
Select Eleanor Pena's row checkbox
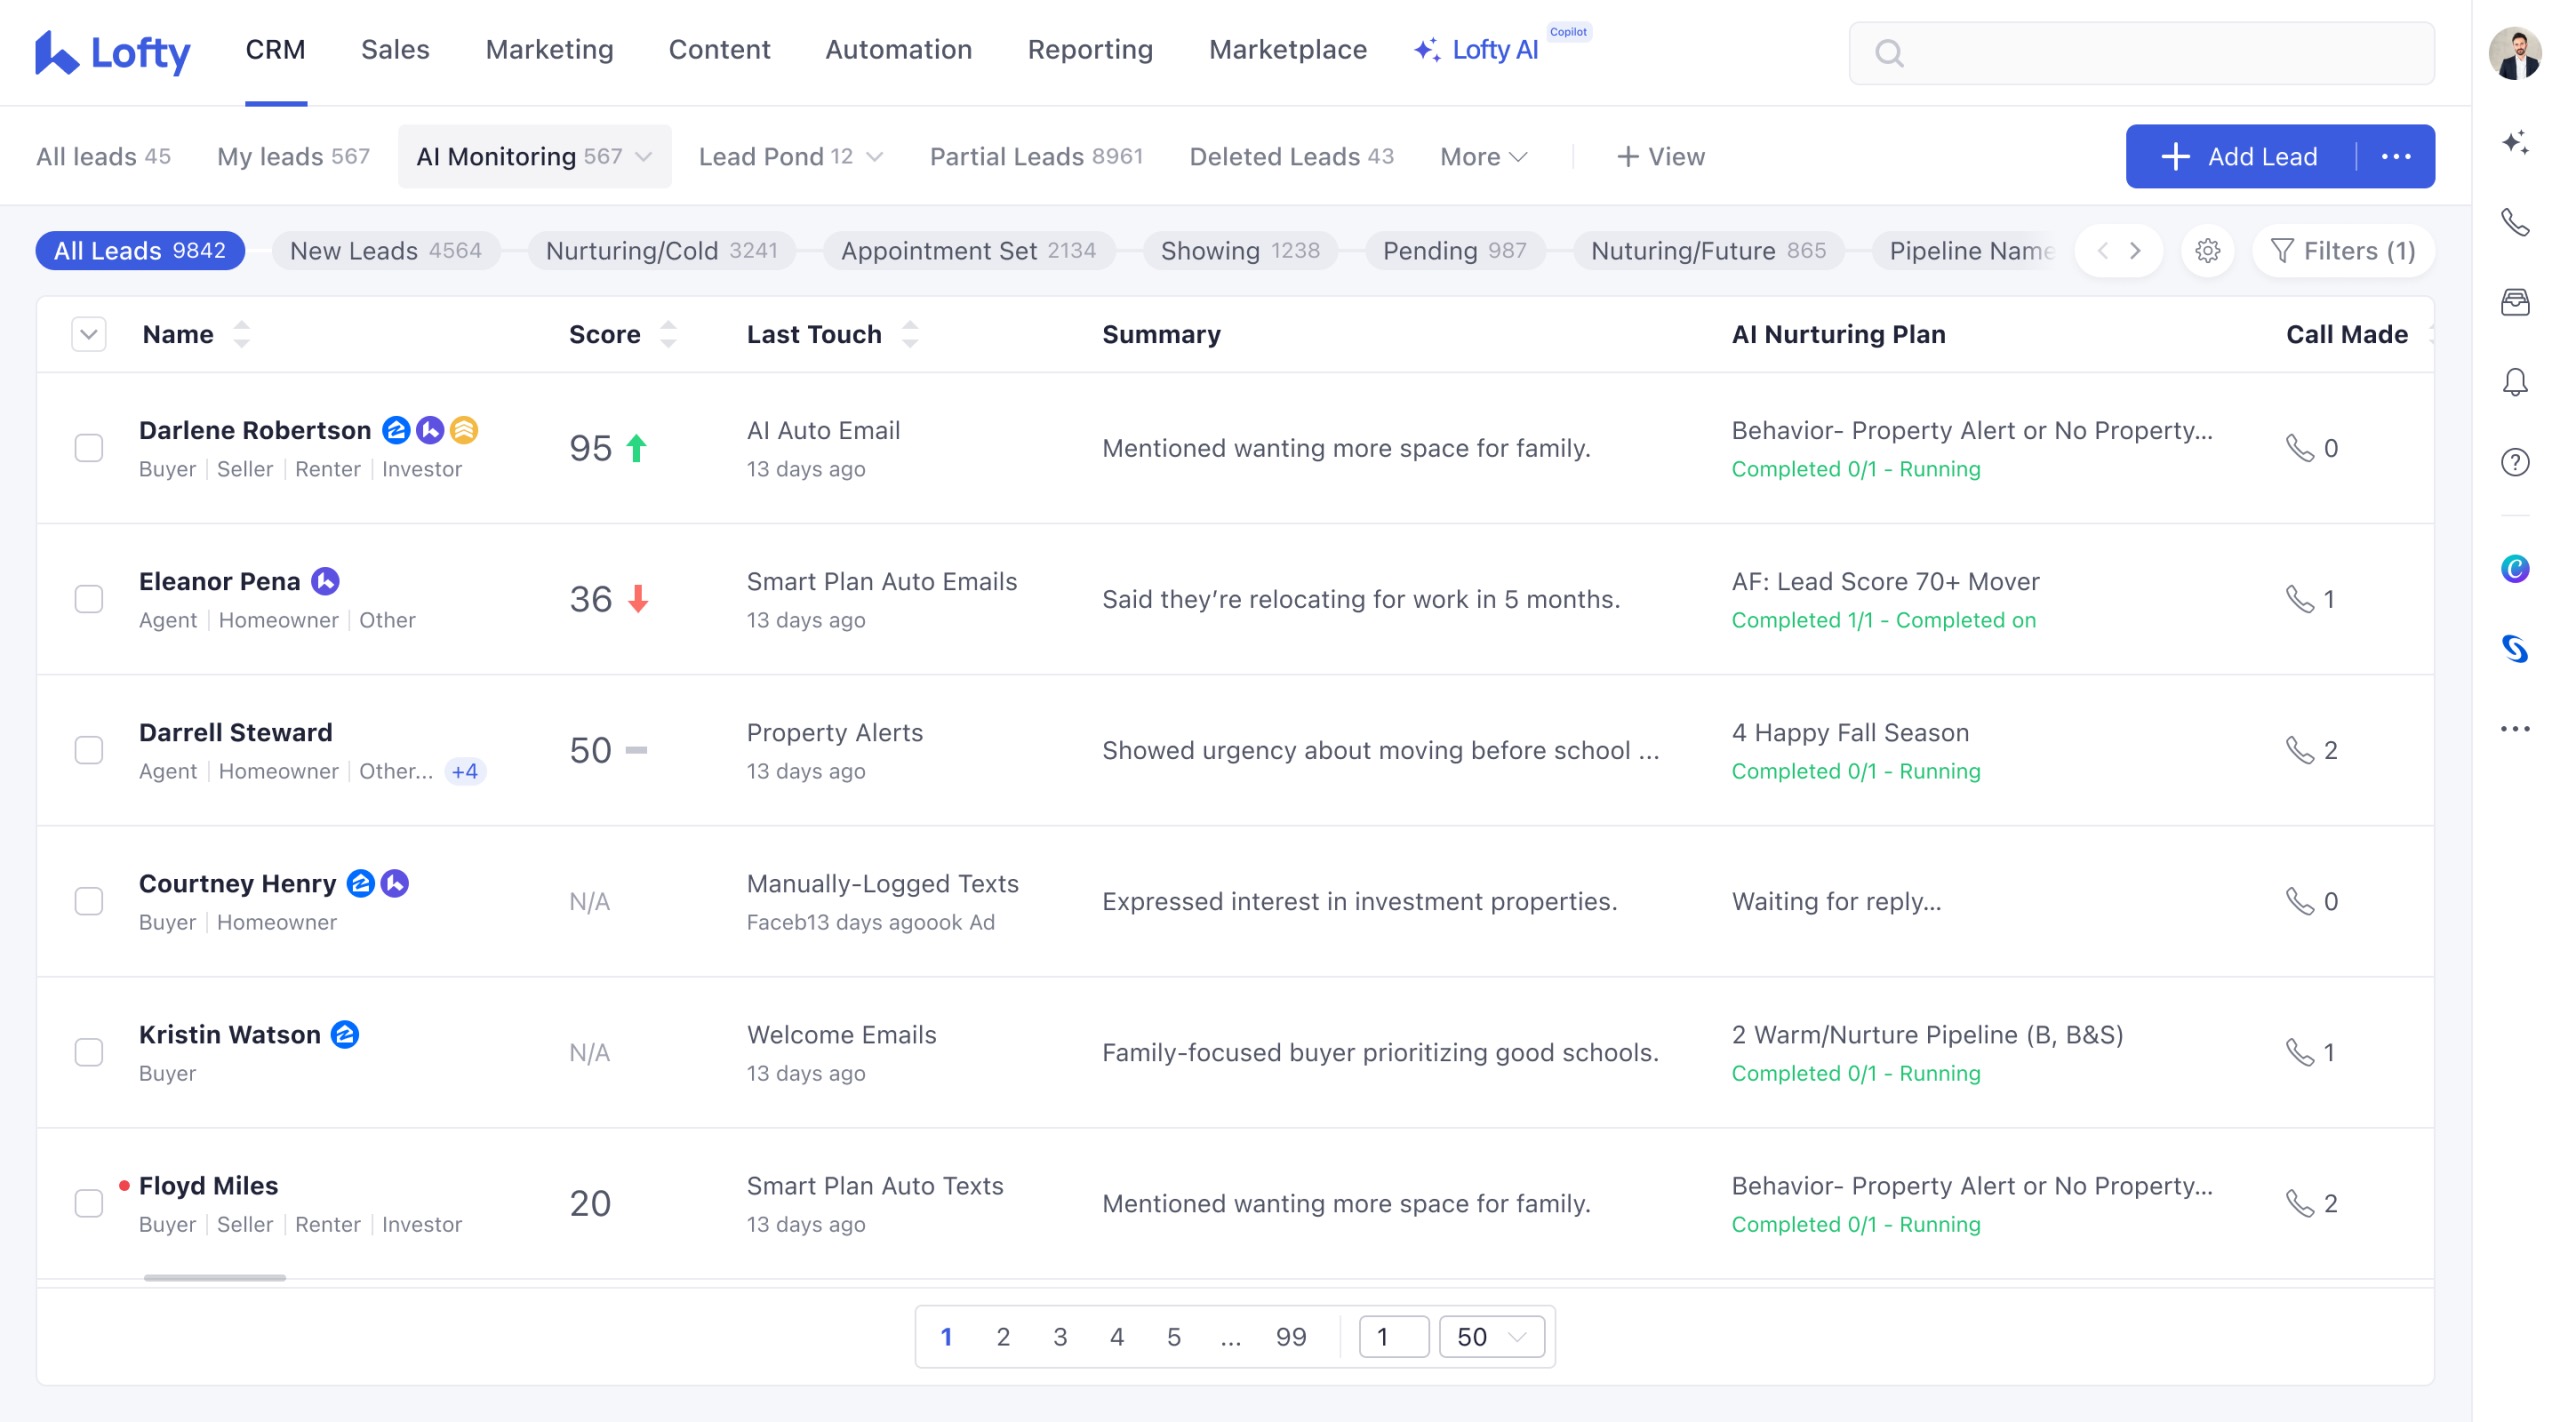pos(89,599)
